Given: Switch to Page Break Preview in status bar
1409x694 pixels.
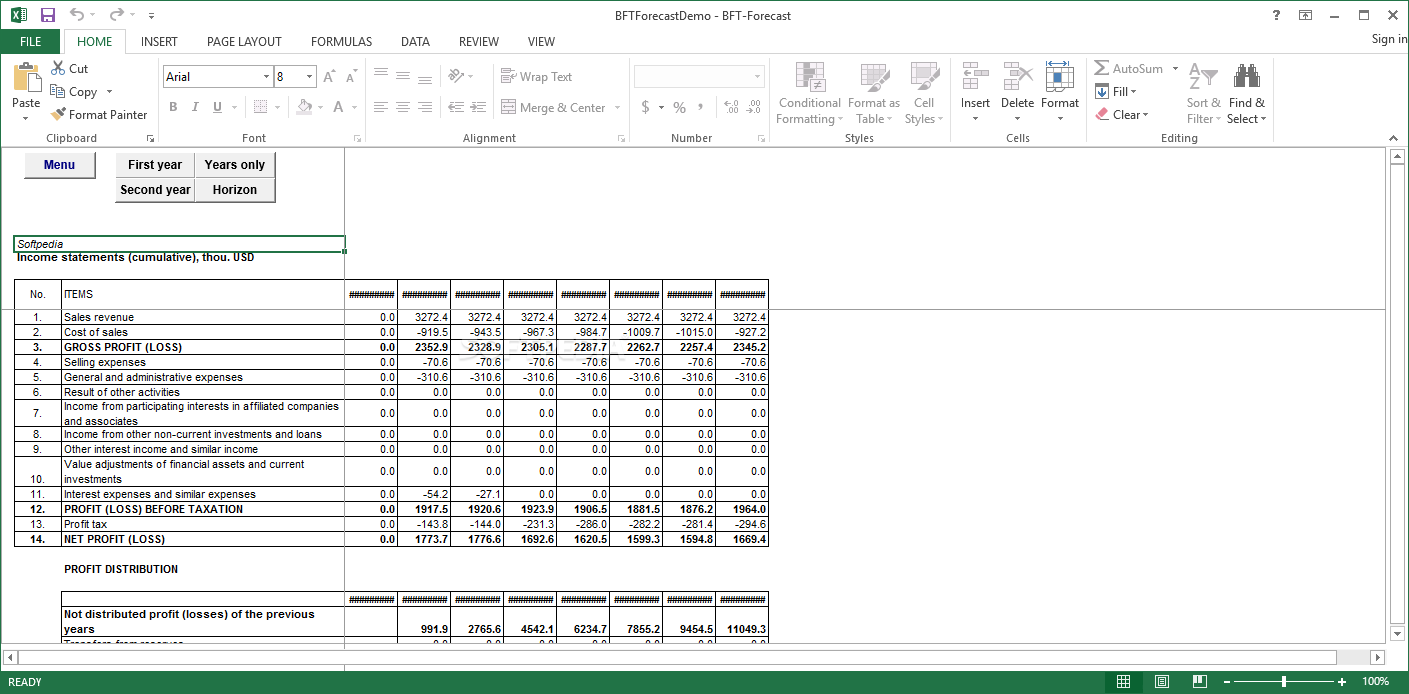Looking at the screenshot, I should [1199, 682].
